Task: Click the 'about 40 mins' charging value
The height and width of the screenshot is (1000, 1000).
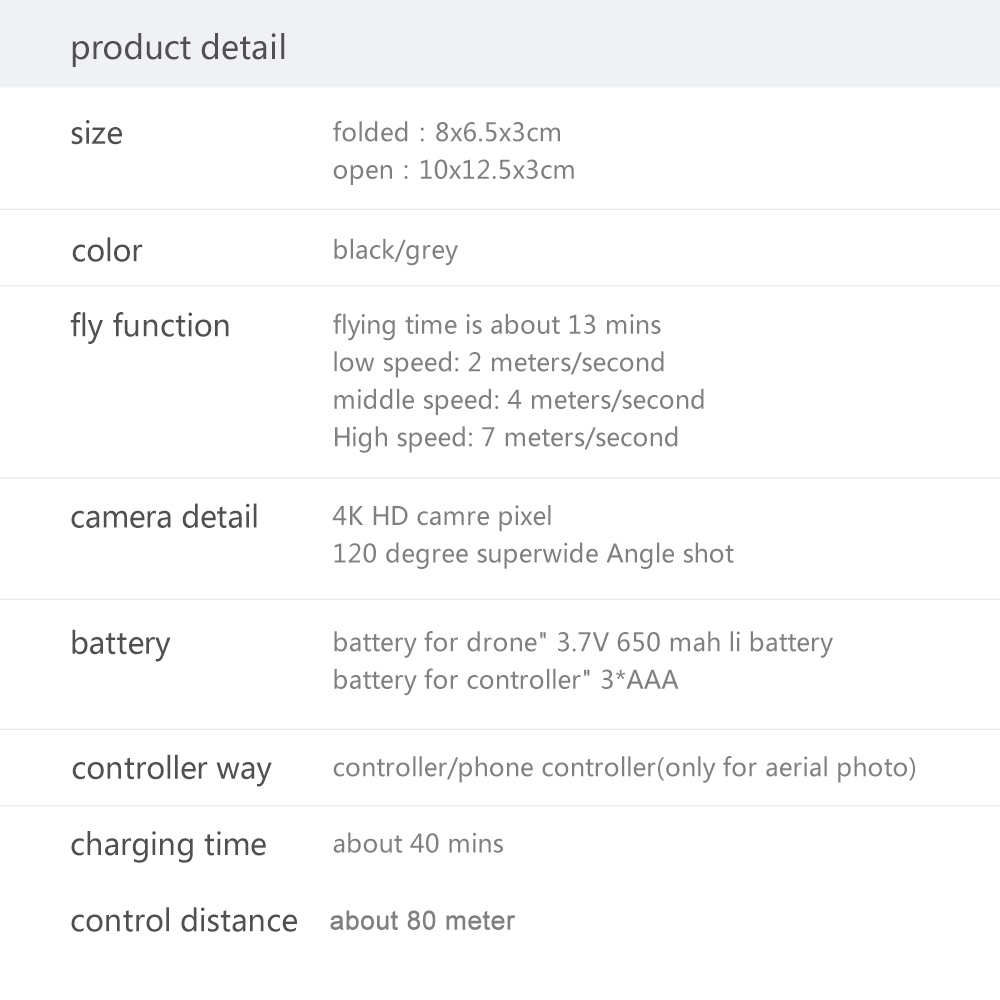Action: click(418, 844)
